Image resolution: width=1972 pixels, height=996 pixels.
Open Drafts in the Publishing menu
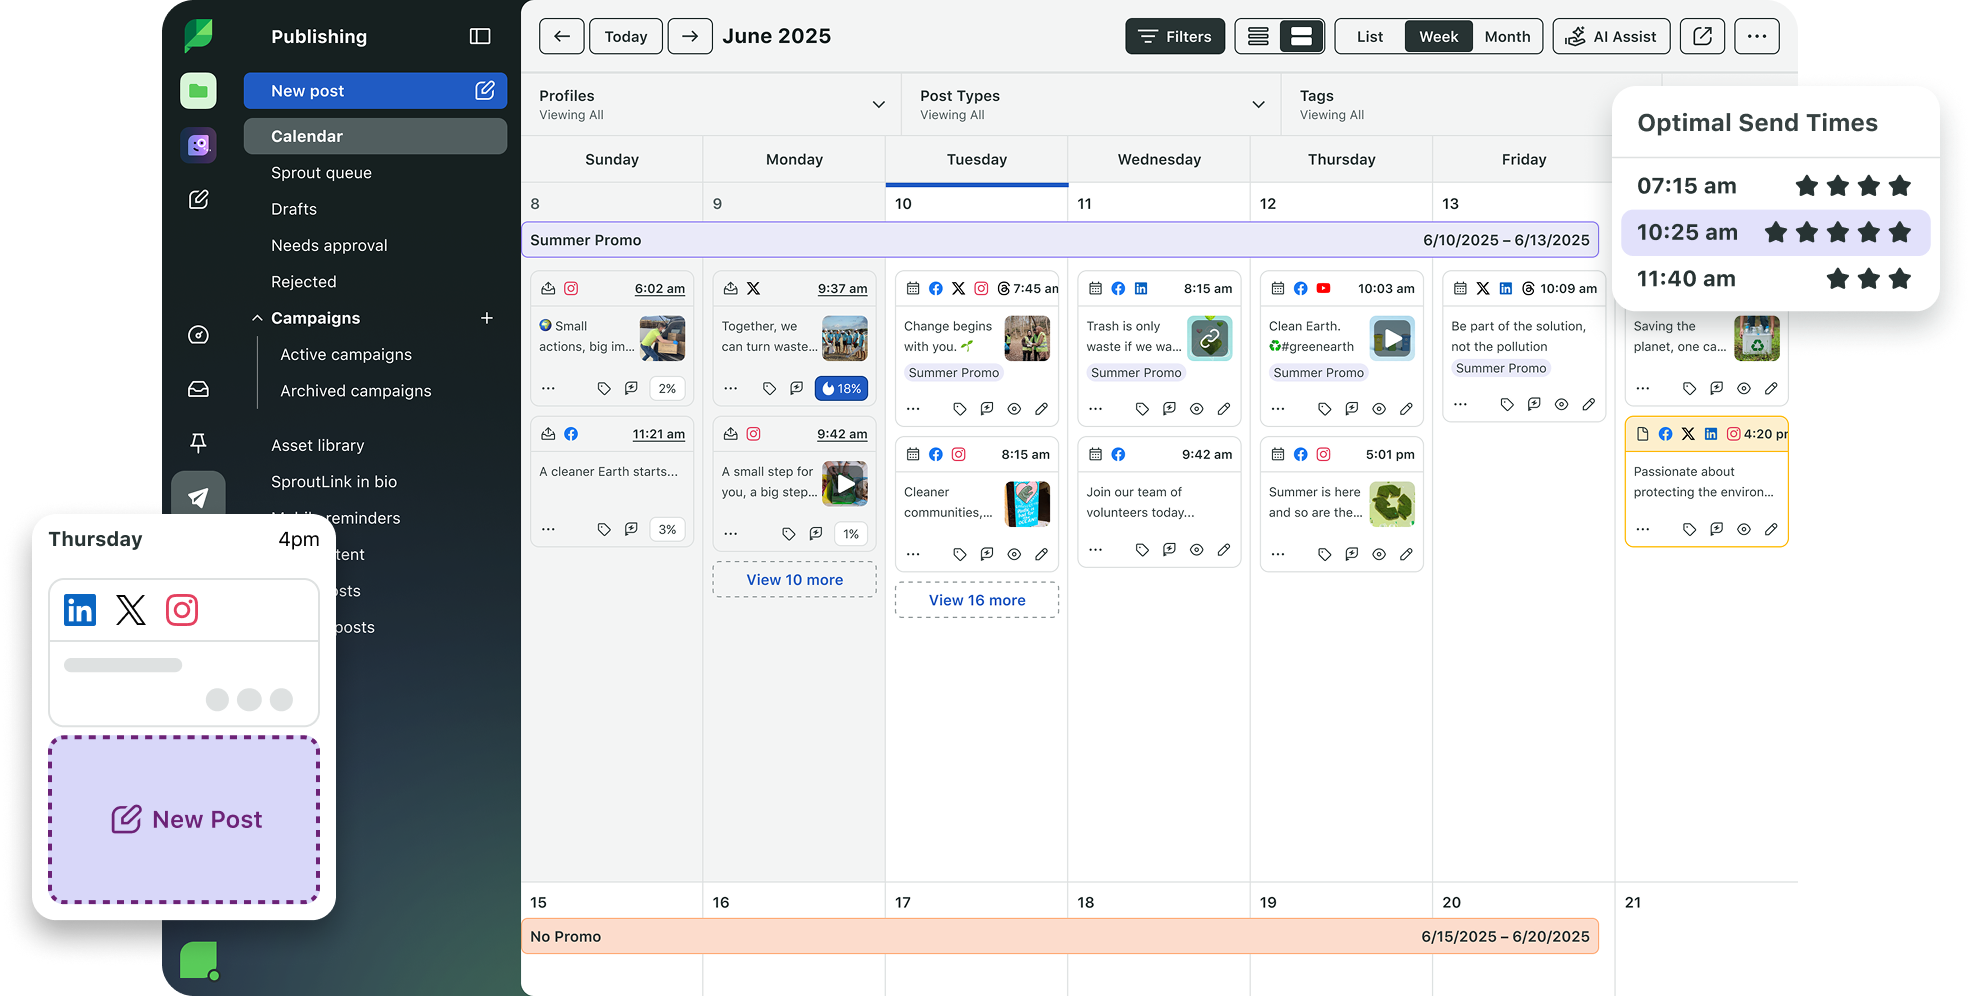(x=293, y=209)
